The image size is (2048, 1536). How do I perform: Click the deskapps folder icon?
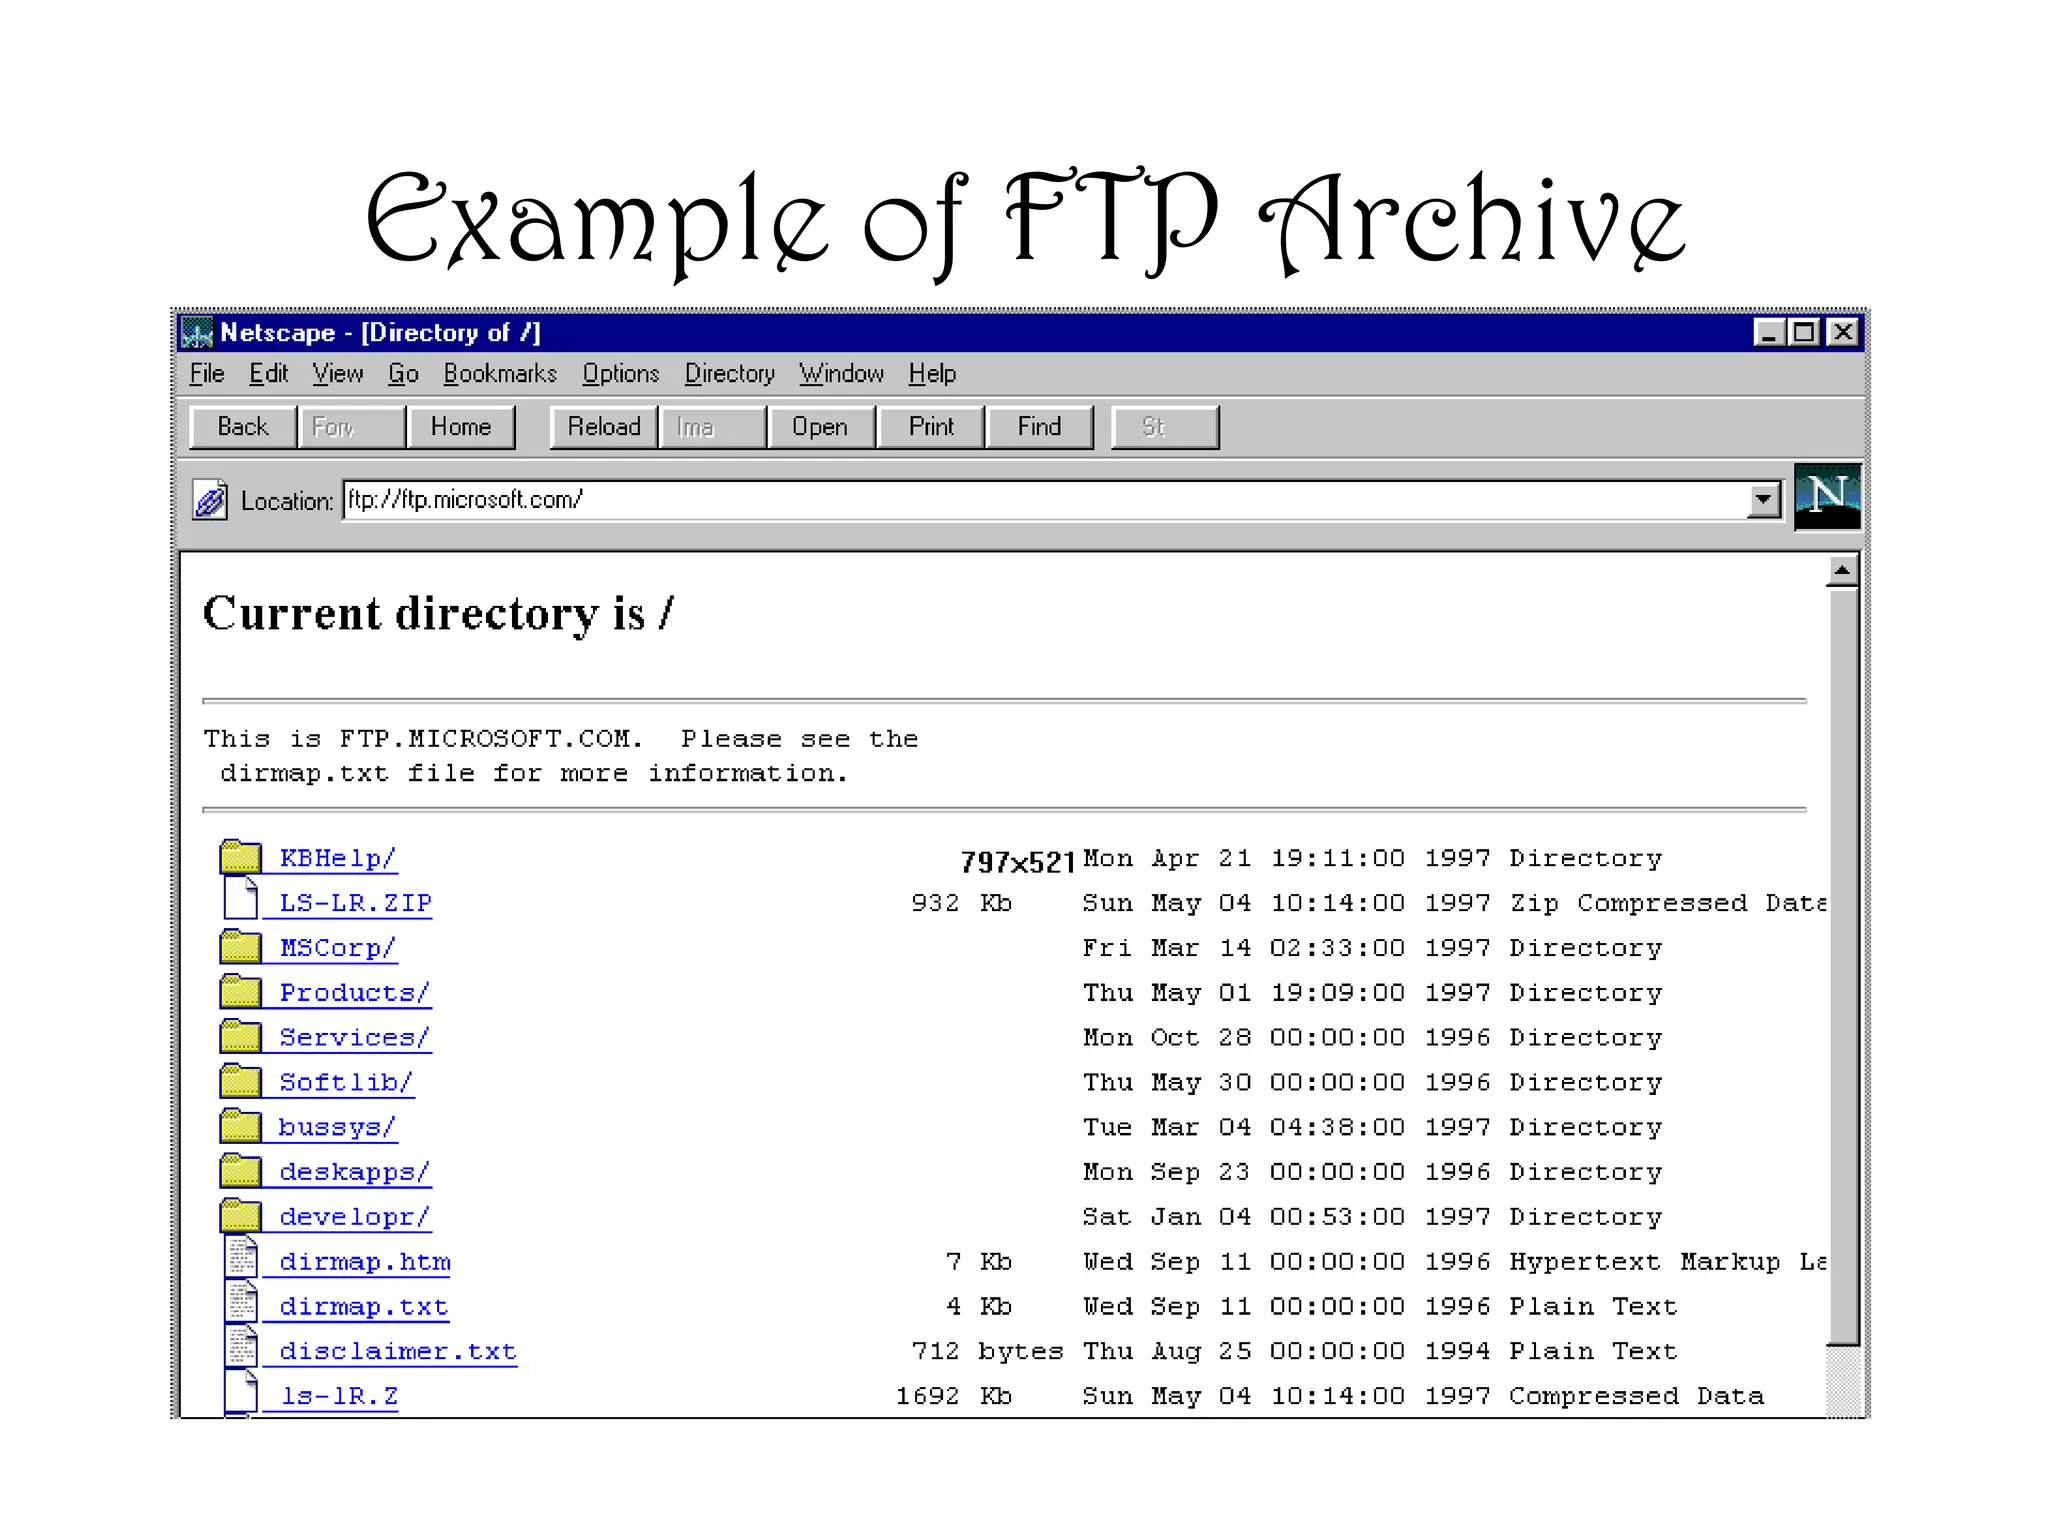click(240, 1171)
